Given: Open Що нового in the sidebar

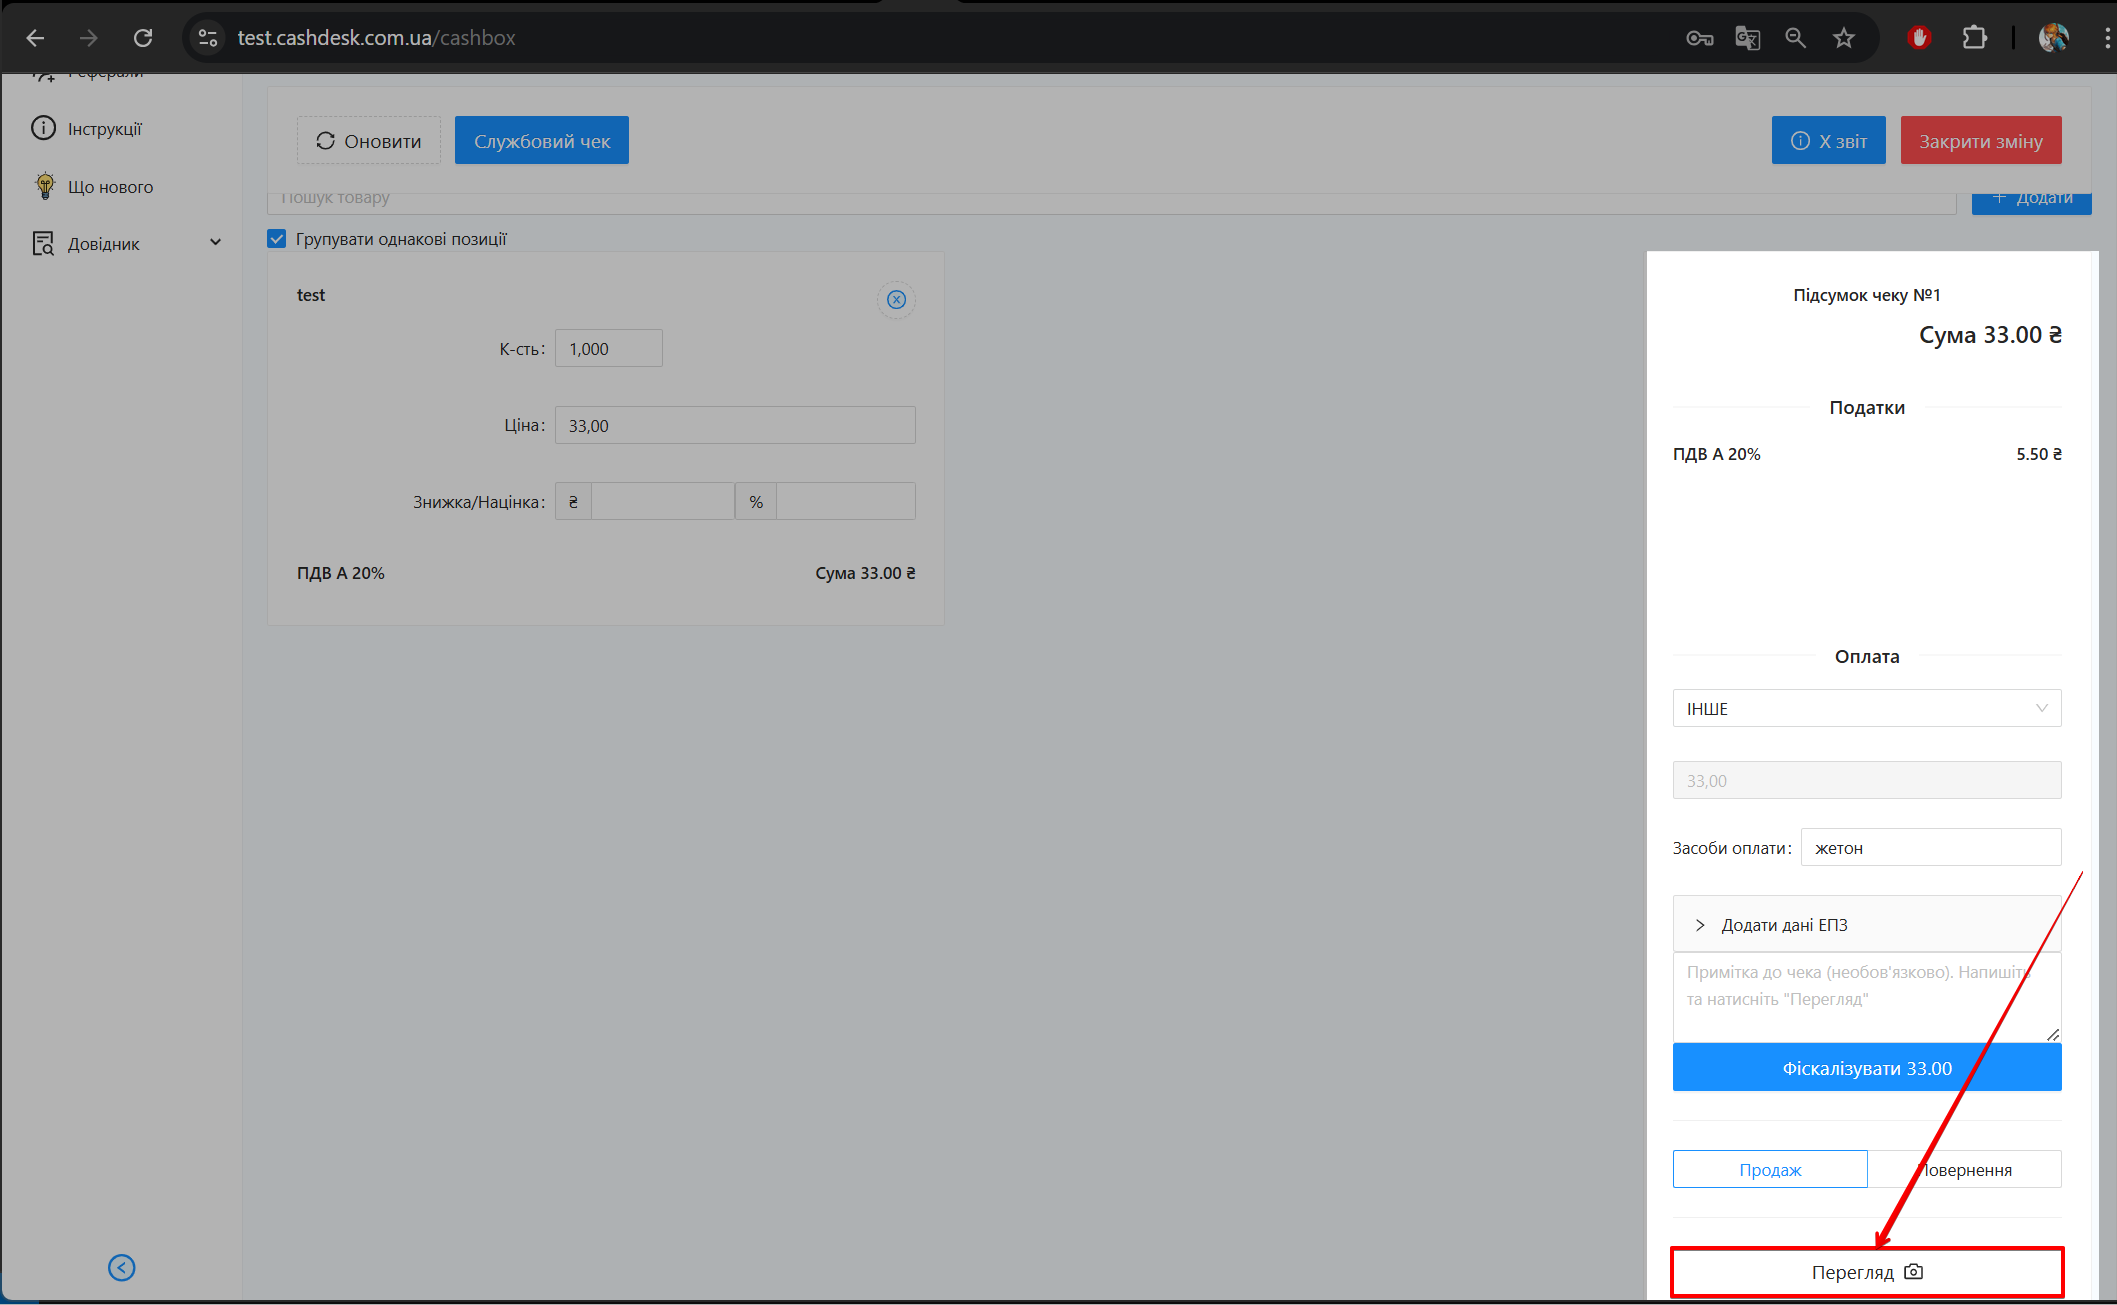Looking at the screenshot, I should coord(110,187).
